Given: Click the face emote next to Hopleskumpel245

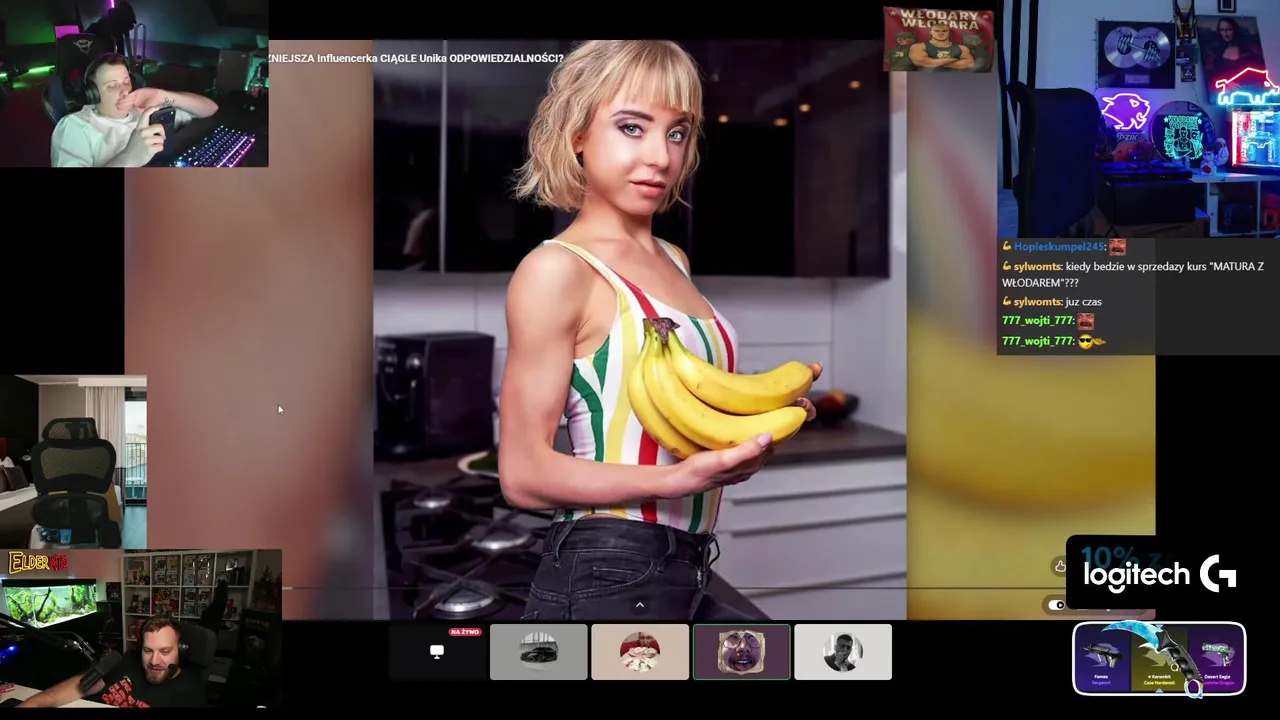Looking at the screenshot, I should pos(1117,247).
